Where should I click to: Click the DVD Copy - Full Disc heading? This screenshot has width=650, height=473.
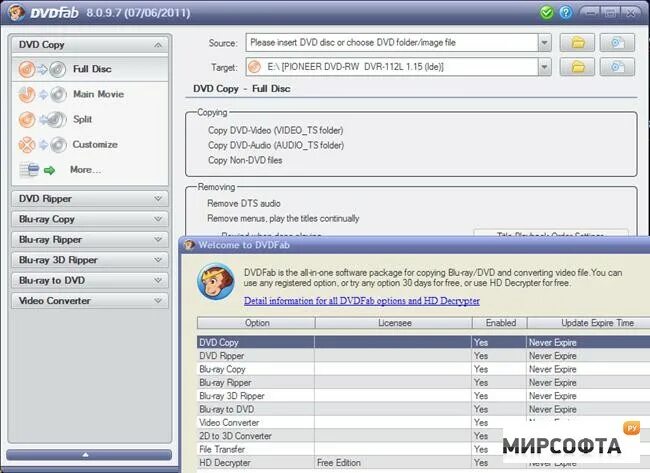(242, 89)
